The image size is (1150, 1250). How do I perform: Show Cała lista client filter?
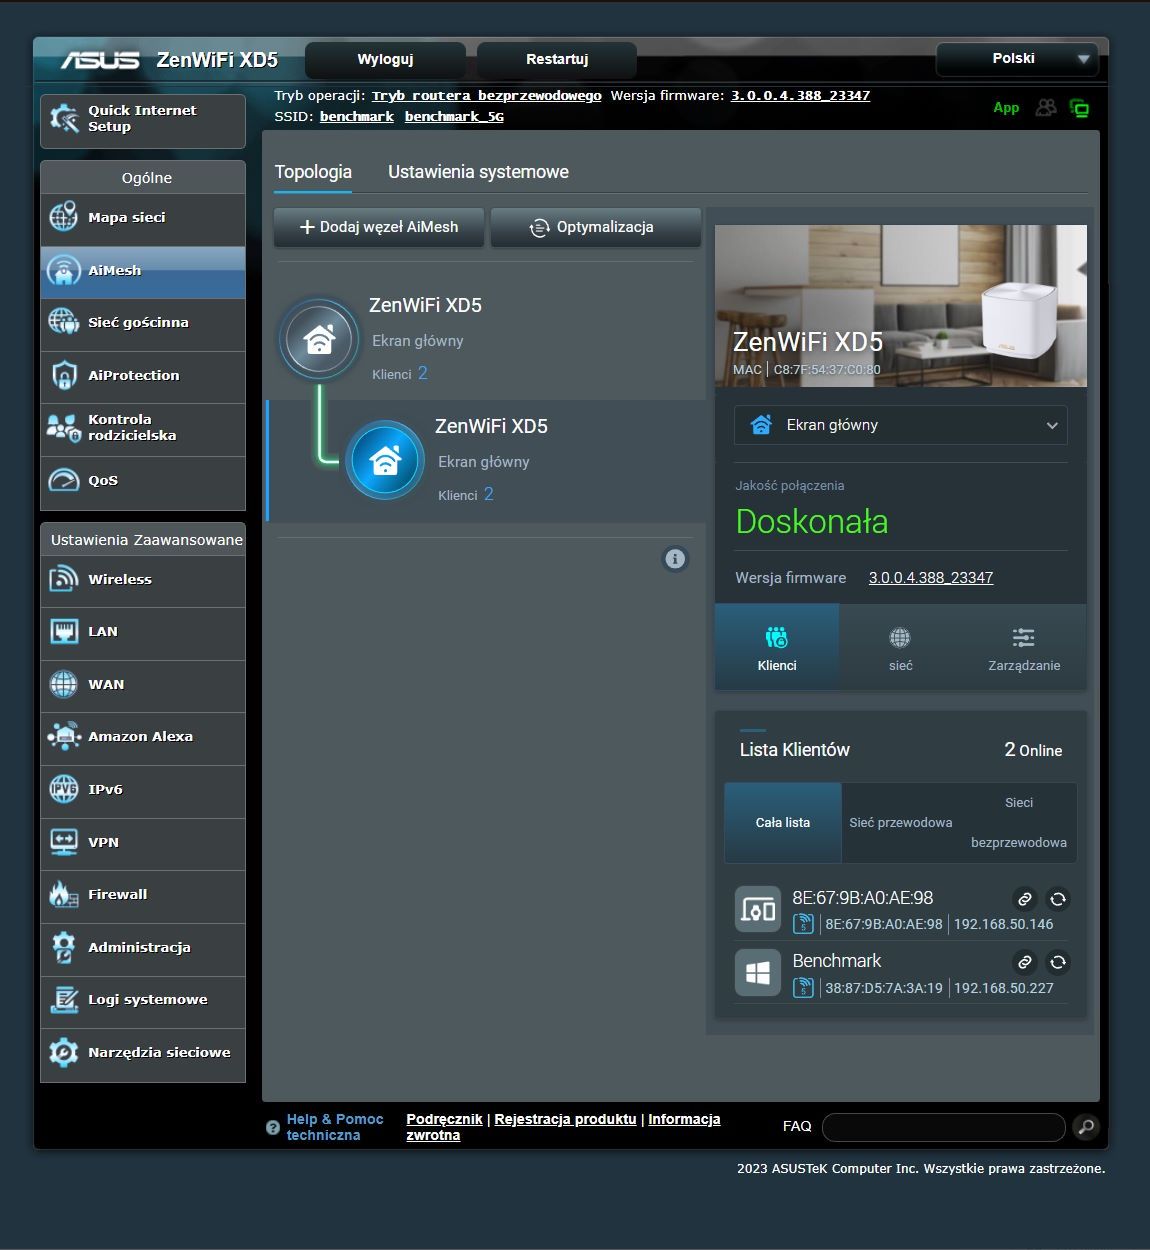pyautogui.click(x=783, y=823)
